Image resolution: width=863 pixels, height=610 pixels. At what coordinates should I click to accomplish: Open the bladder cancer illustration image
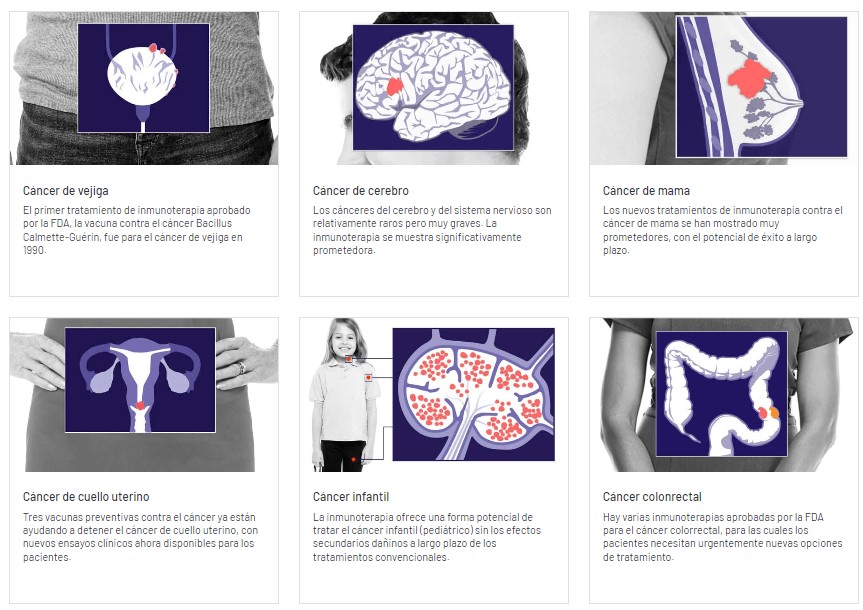[x=144, y=88]
